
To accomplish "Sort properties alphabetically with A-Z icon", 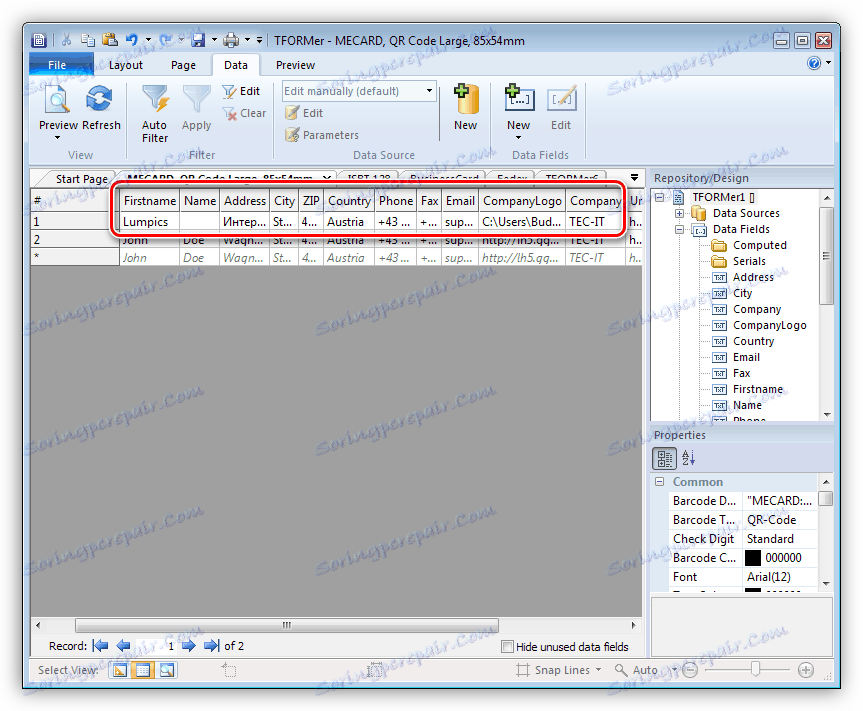I will [689, 458].
